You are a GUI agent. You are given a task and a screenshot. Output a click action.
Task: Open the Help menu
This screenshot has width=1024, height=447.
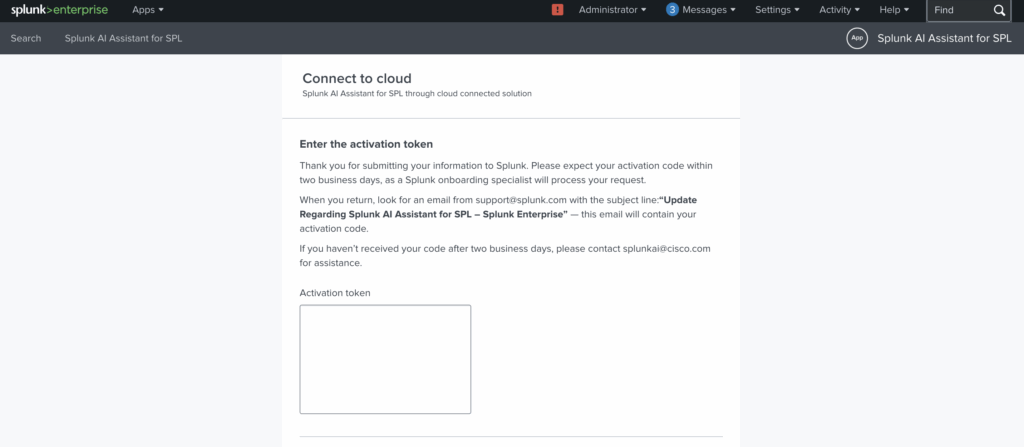click(x=893, y=10)
